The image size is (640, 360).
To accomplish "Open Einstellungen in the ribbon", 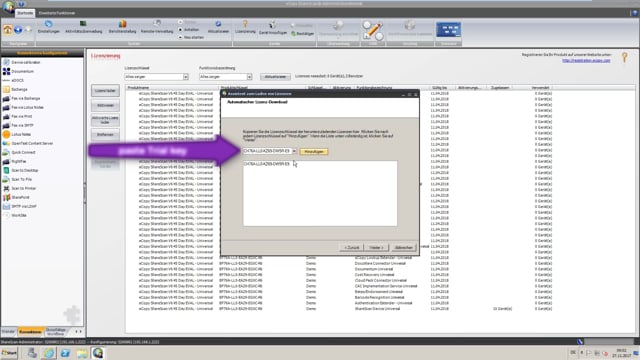I will tap(49, 27).
